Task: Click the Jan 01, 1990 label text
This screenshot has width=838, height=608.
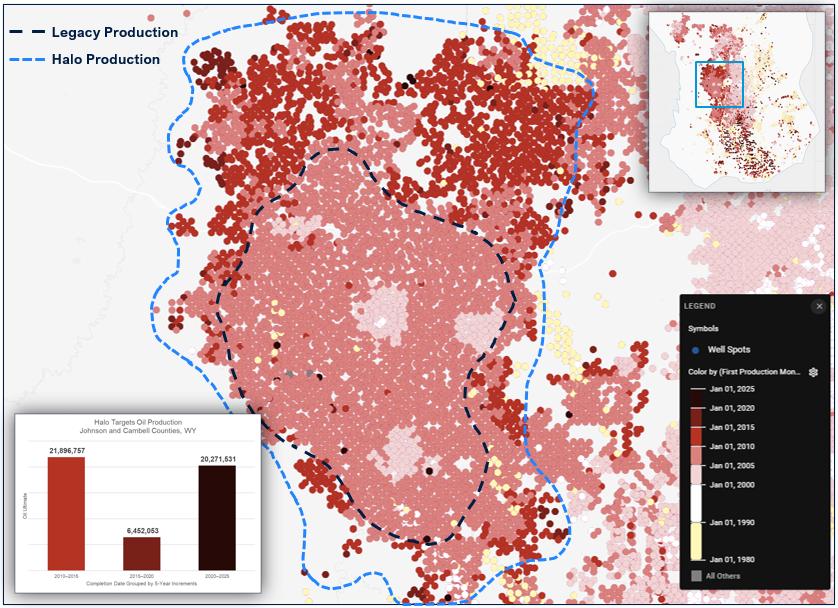Action: pos(731,524)
